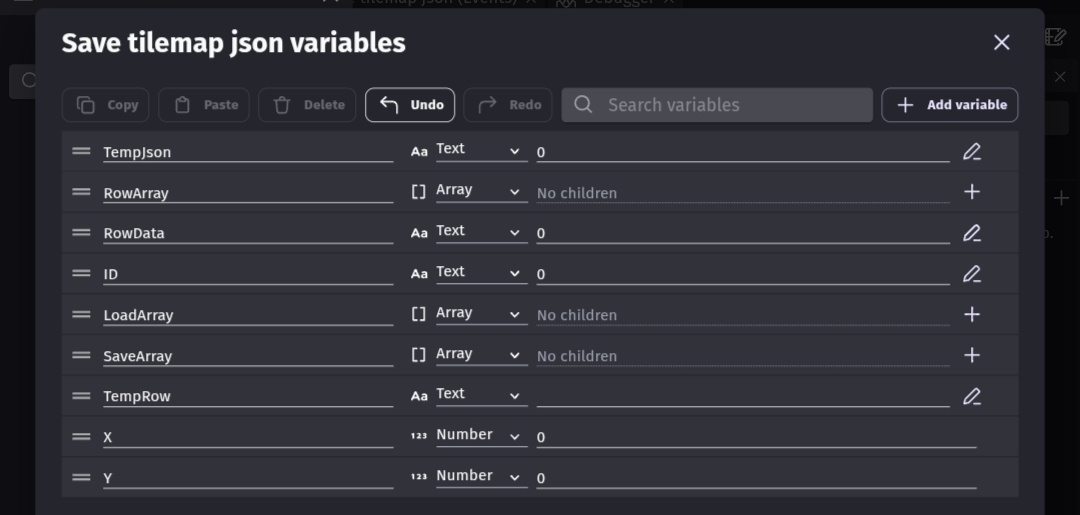Change the Number type of variable X
This screenshot has height=515, width=1080.
(480, 437)
